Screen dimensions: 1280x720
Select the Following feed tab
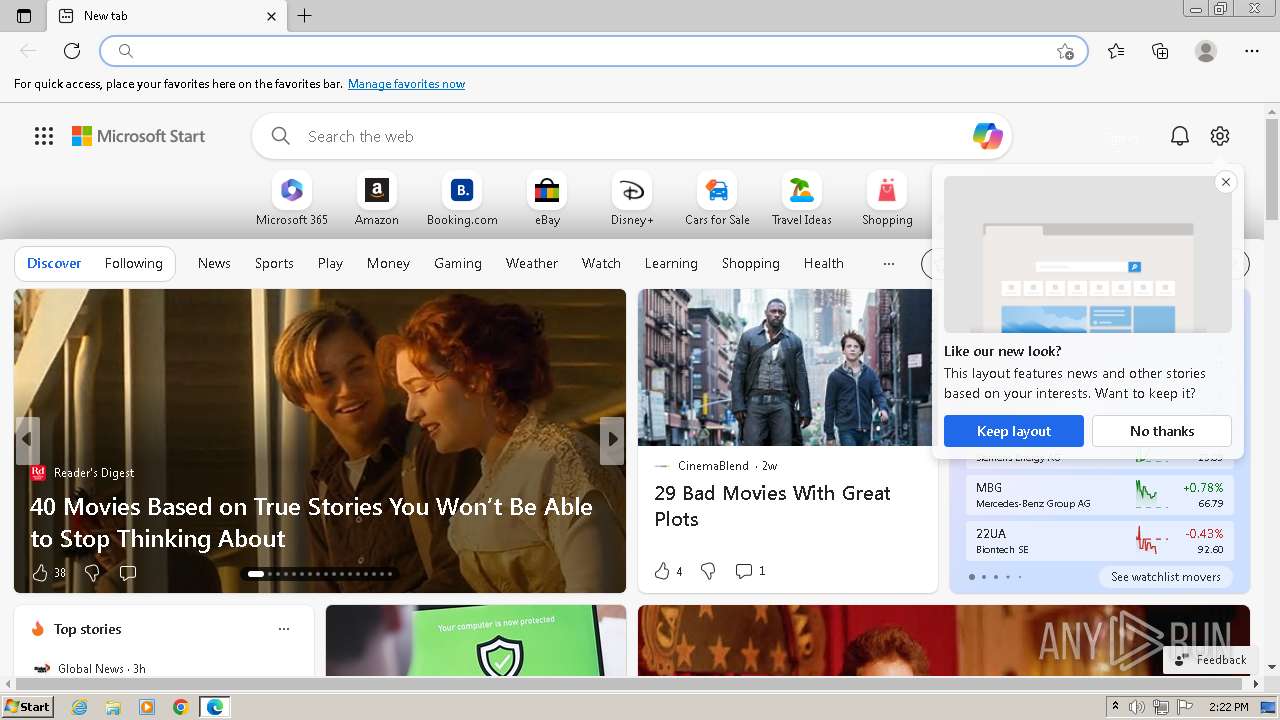(x=133, y=263)
